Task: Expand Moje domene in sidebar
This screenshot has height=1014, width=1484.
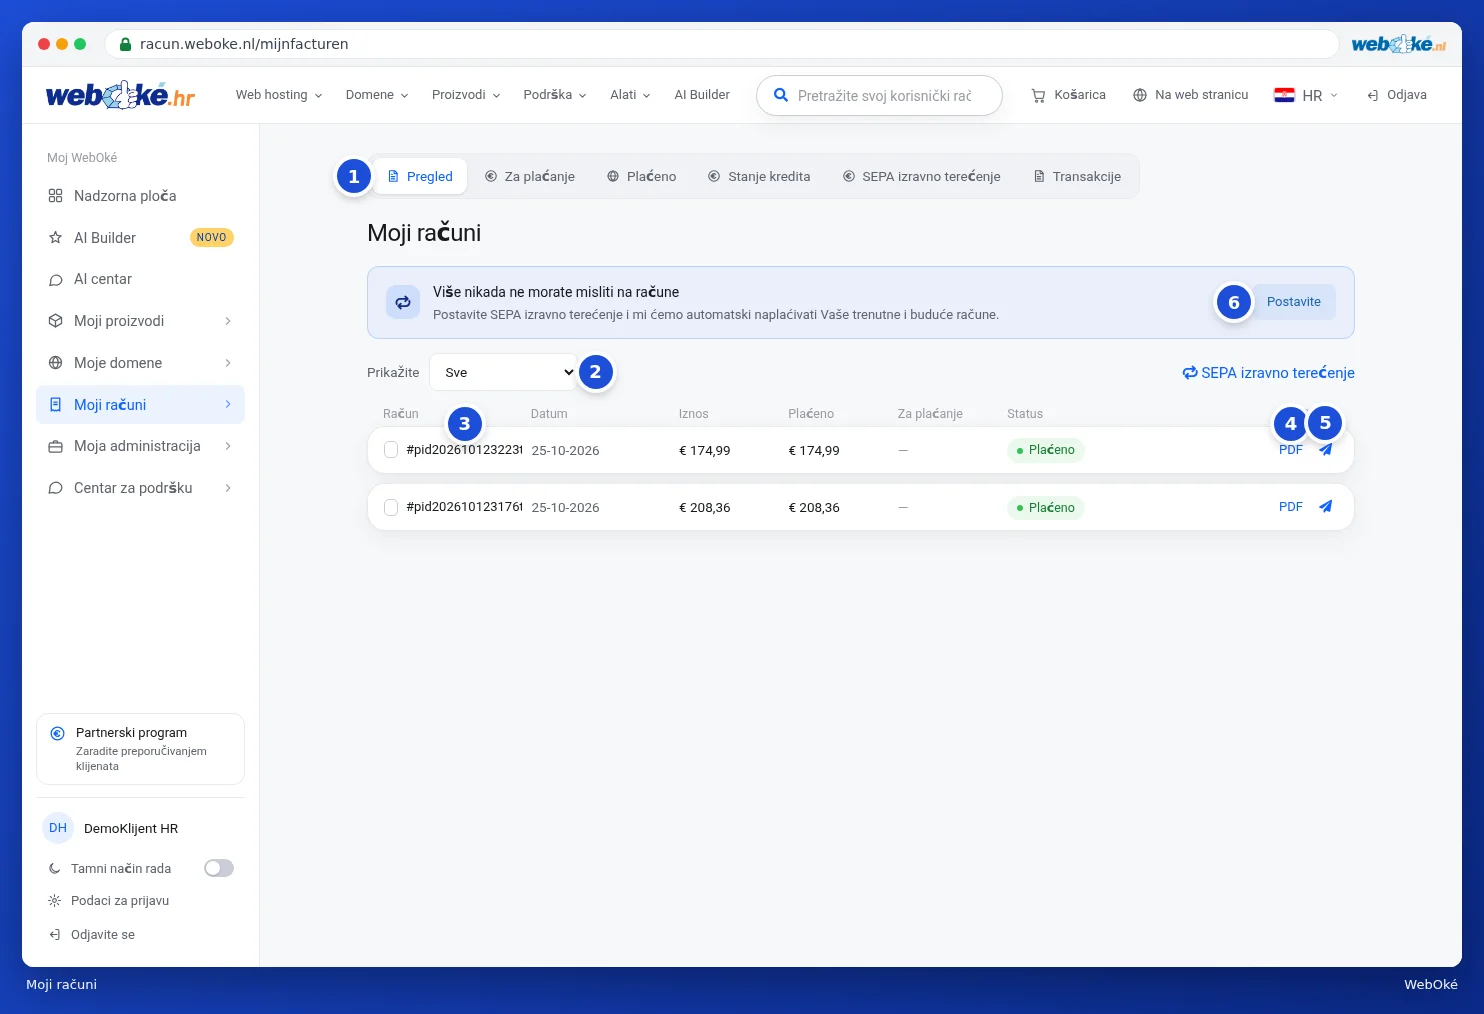Action: point(228,363)
